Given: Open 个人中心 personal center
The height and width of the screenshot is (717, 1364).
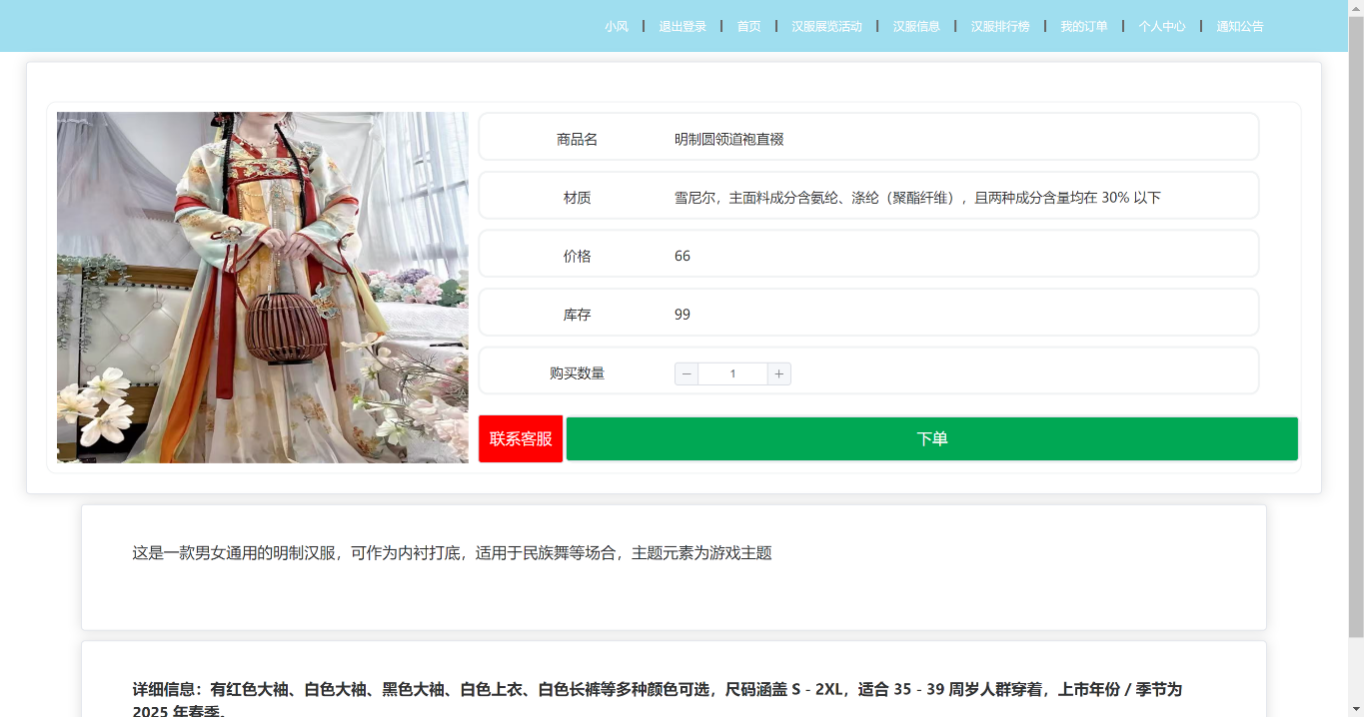Looking at the screenshot, I should coord(1162,27).
